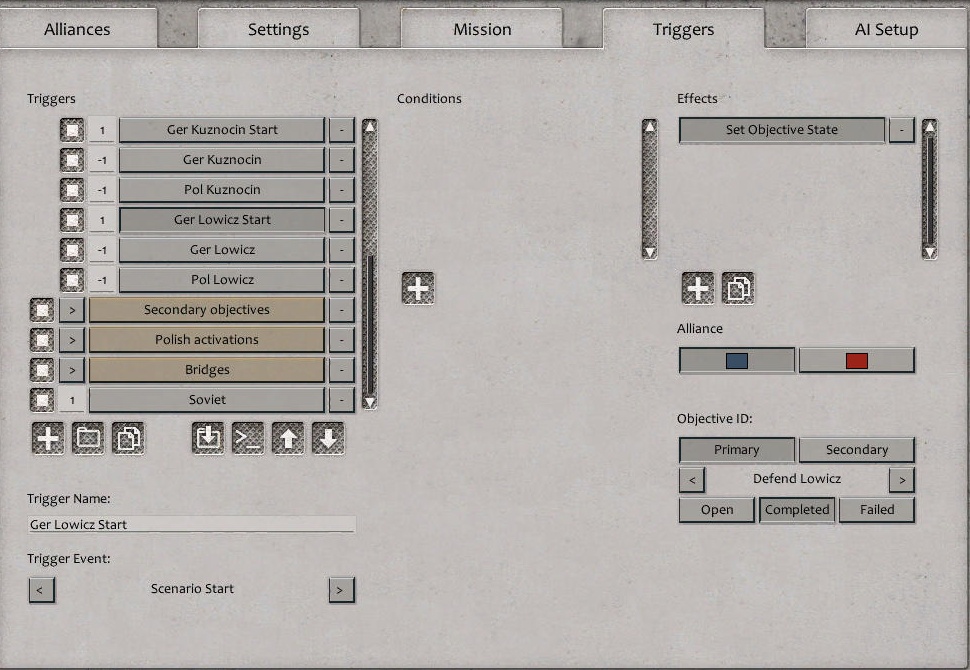Open the Alliances tab
970x670 pixels.
pos(77,29)
